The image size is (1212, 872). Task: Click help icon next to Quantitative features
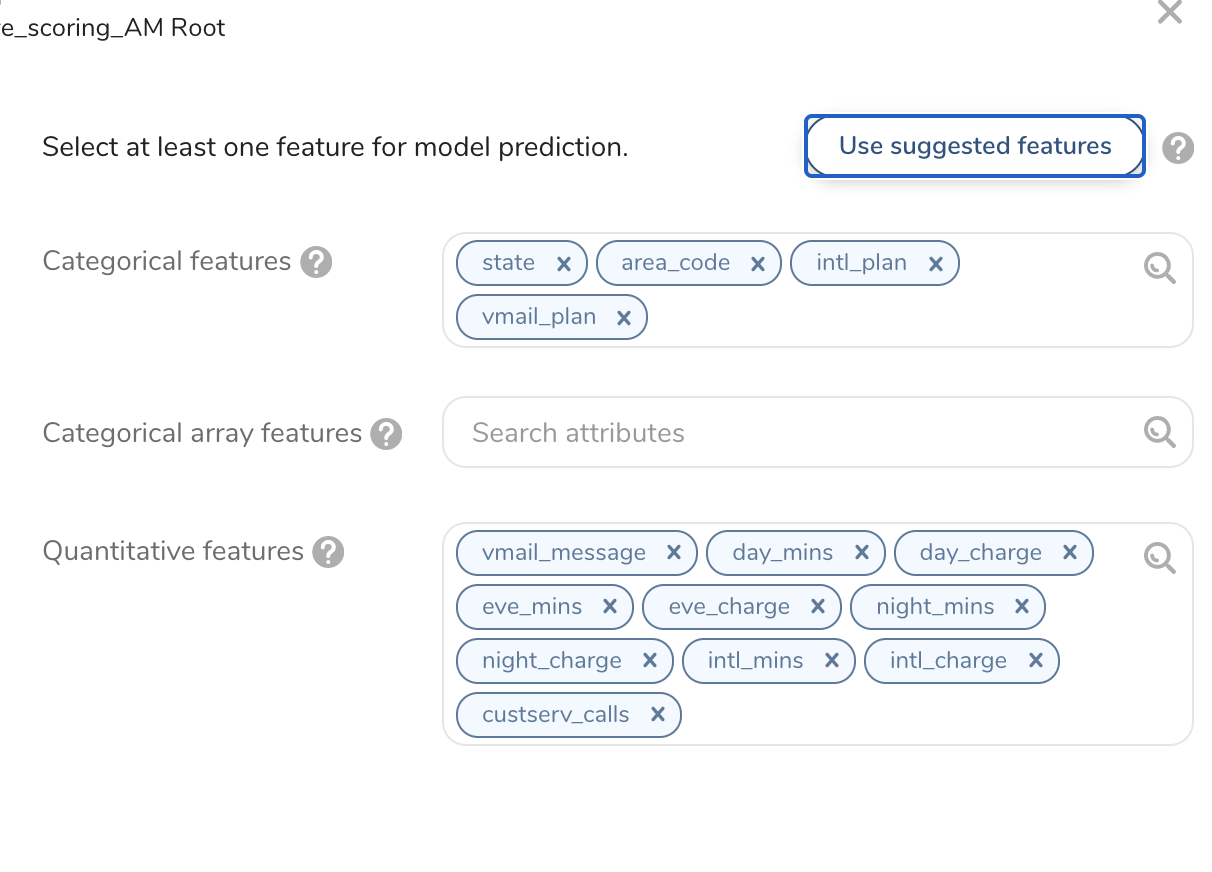(328, 552)
